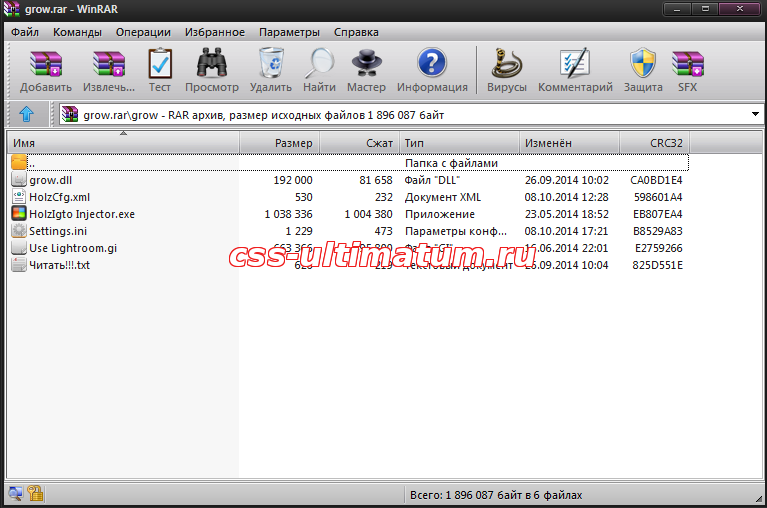Click type cell Параметры конф...
This screenshot has width=767, height=508.
click(455, 231)
